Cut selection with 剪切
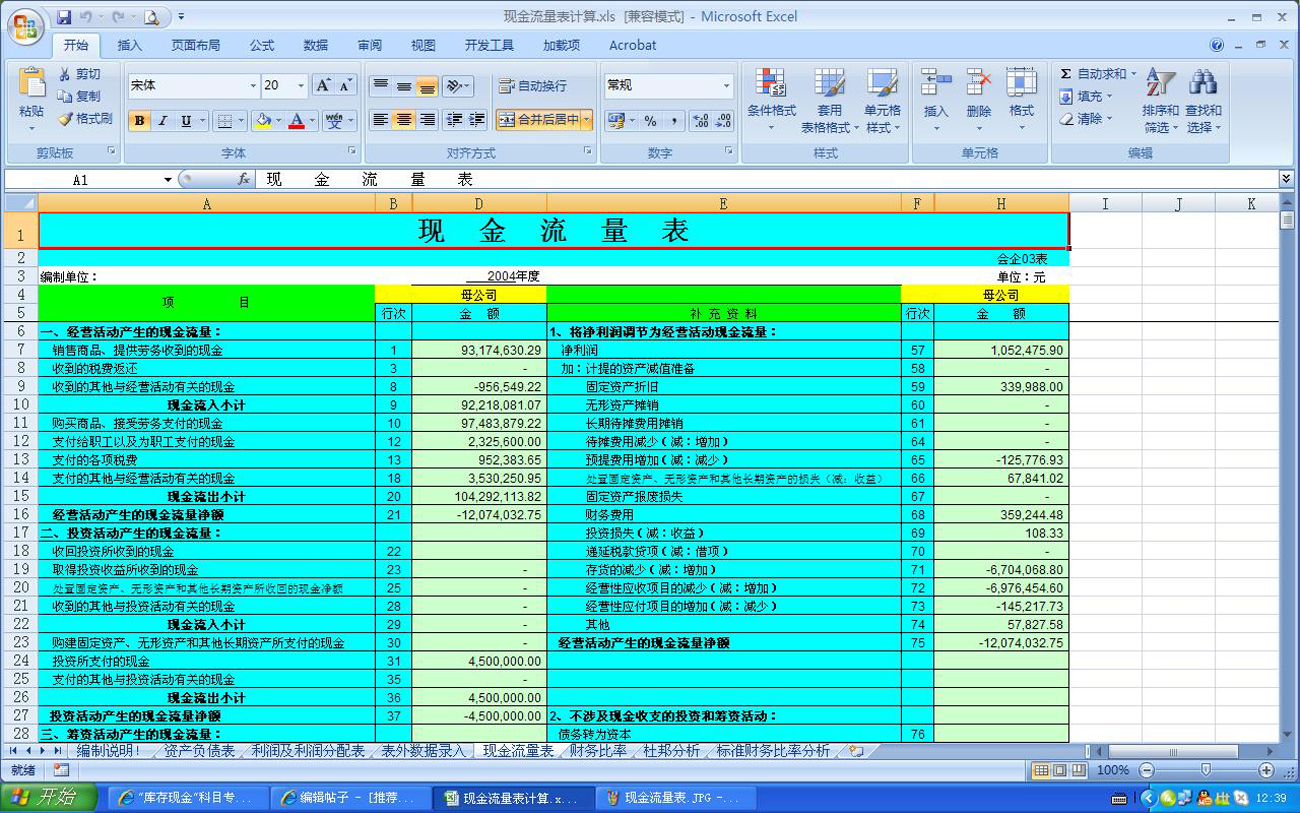This screenshot has height=813, width=1300. point(79,74)
